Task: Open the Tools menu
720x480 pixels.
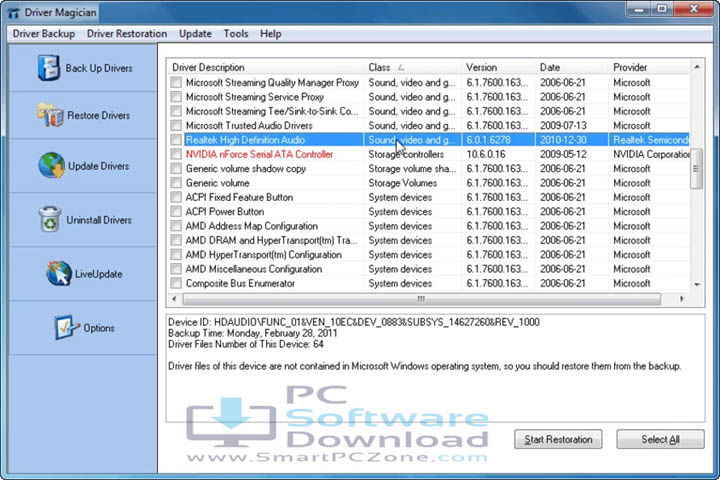Action: click(236, 34)
